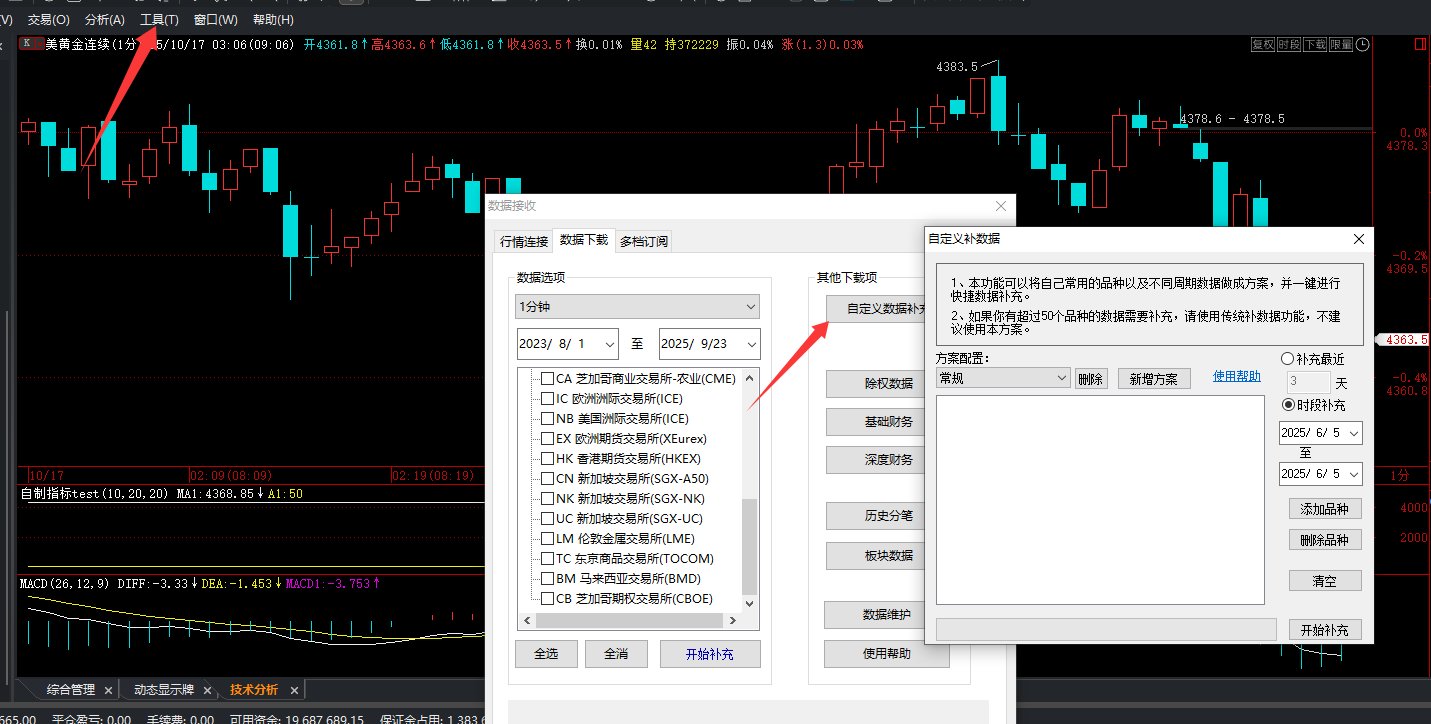This screenshot has height=724, width=1431.
Task: Click the K chart type icon
Action: [27, 44]
